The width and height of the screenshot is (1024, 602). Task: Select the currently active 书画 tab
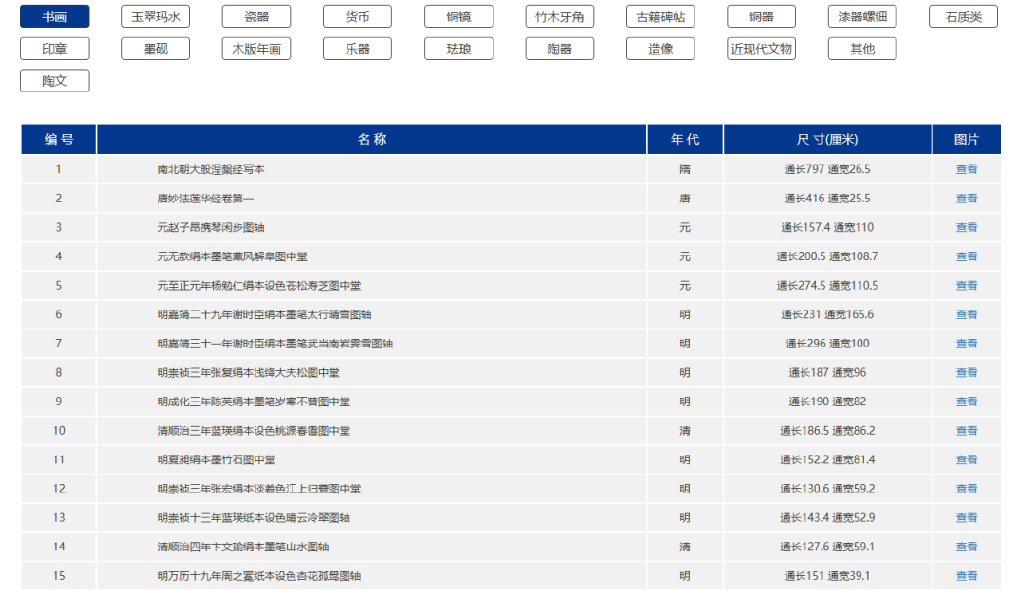(54, 16)
